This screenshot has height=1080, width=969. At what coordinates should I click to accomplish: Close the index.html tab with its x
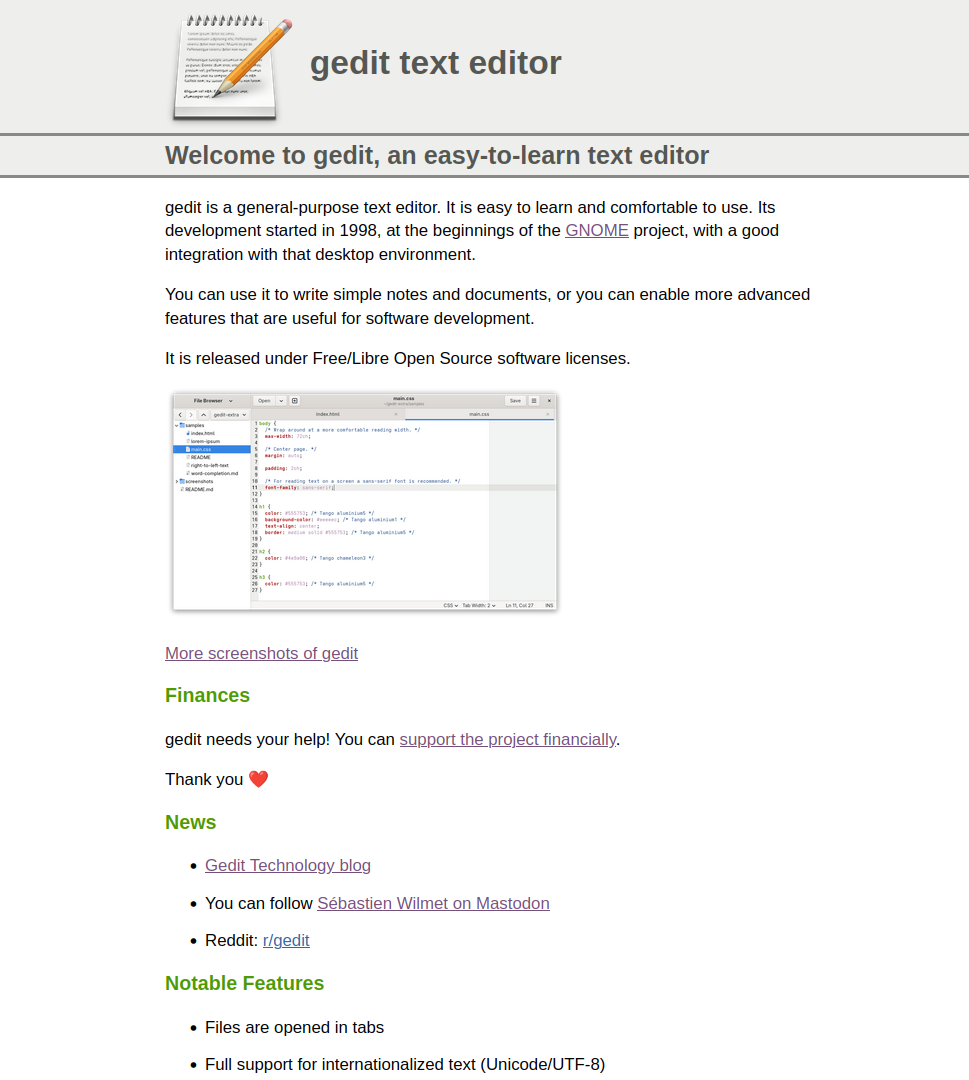396,414
